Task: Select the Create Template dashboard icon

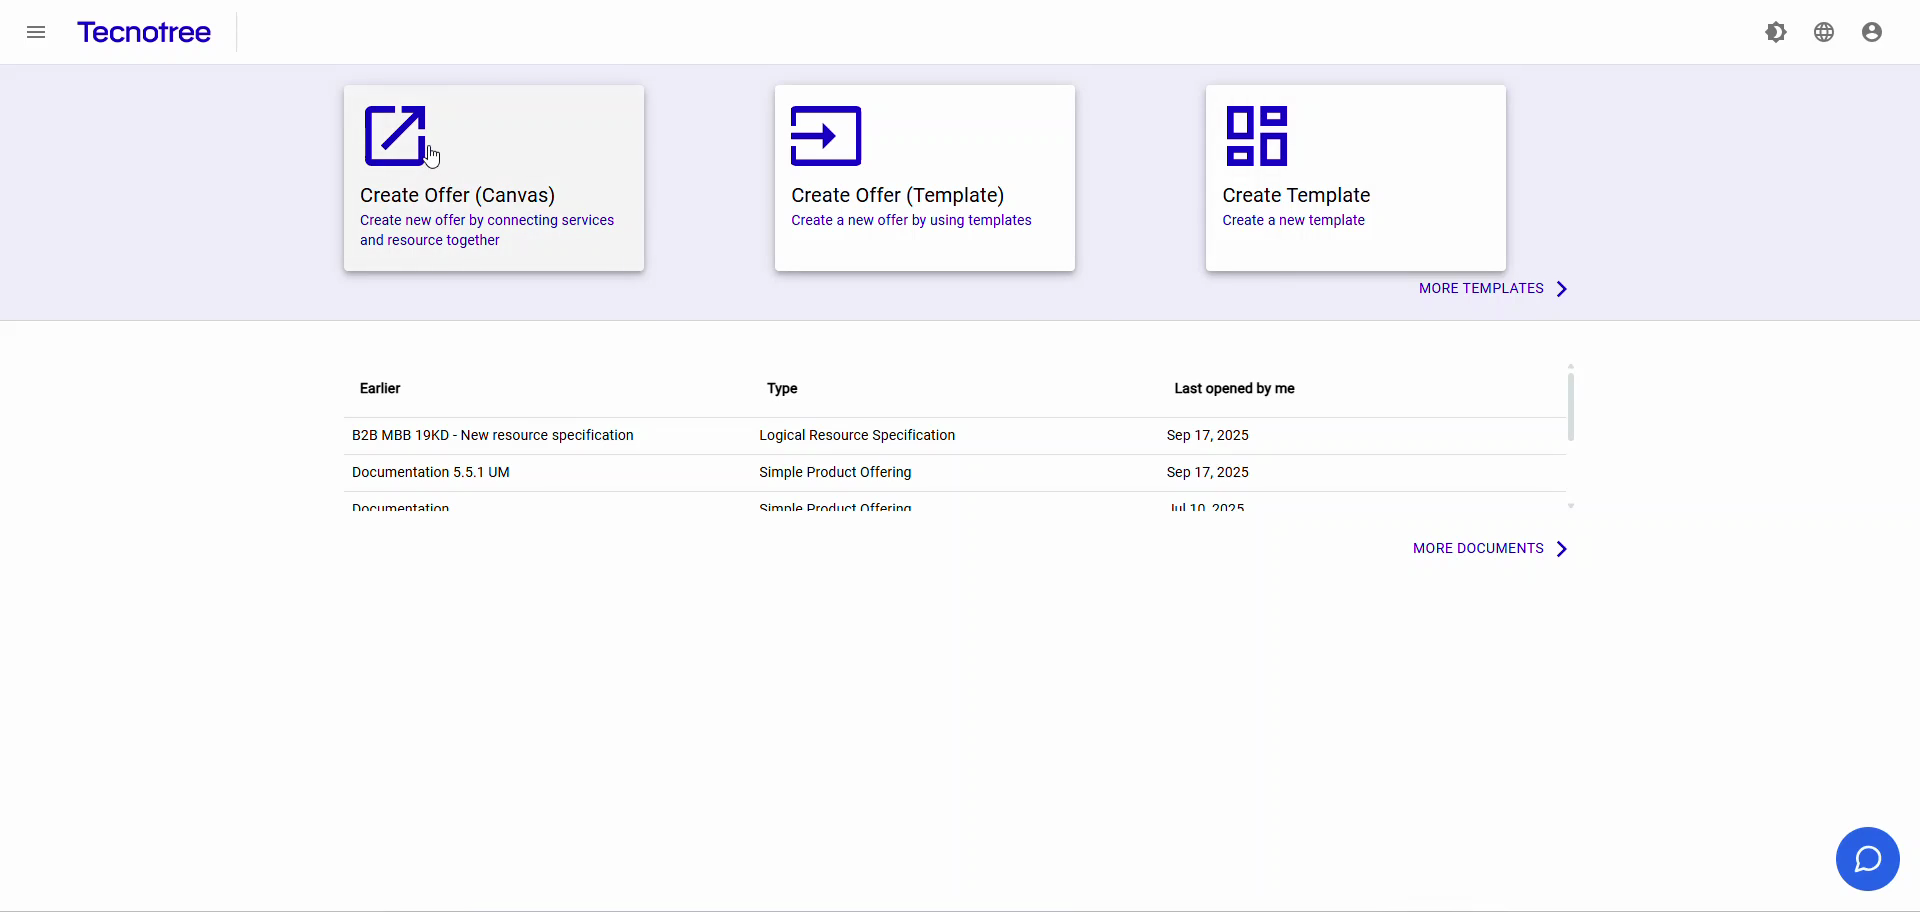Action: pos(1256,136)
